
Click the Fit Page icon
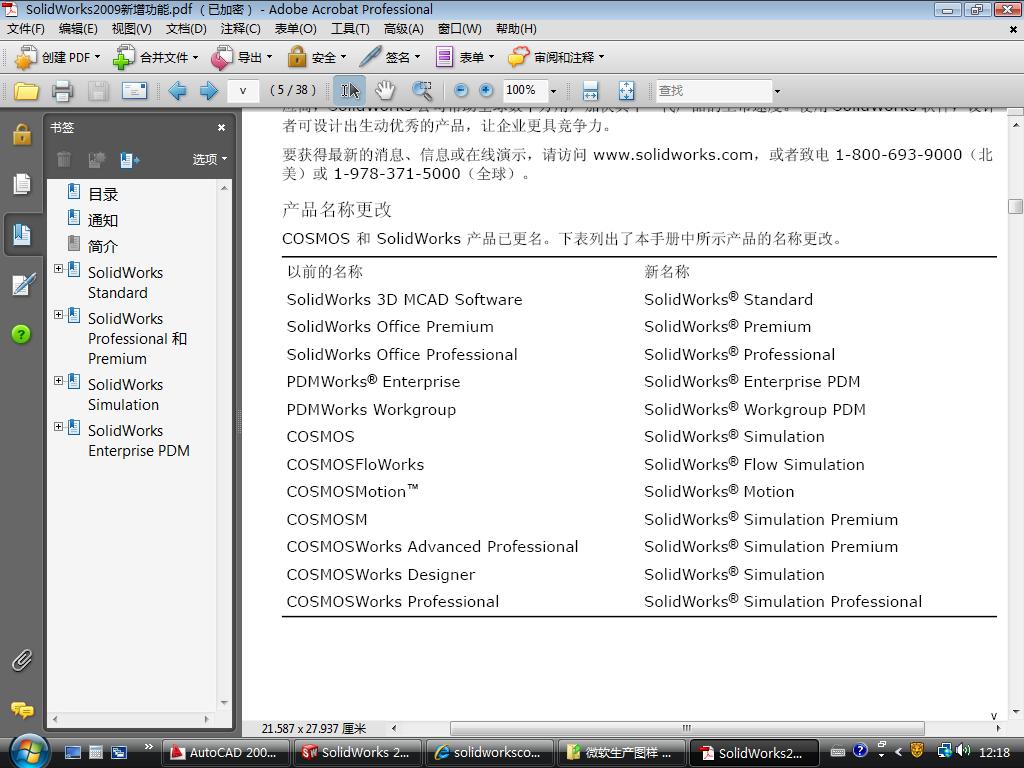(x=626, y=91)
